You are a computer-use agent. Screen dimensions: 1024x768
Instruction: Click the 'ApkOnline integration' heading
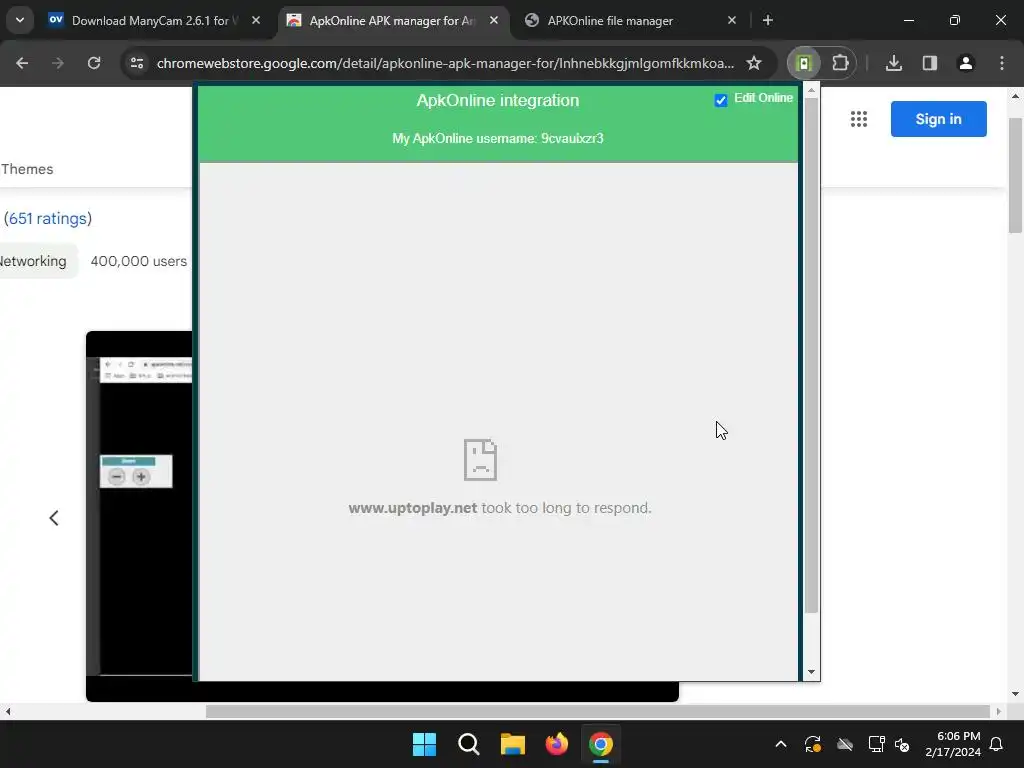pos(498,101)
